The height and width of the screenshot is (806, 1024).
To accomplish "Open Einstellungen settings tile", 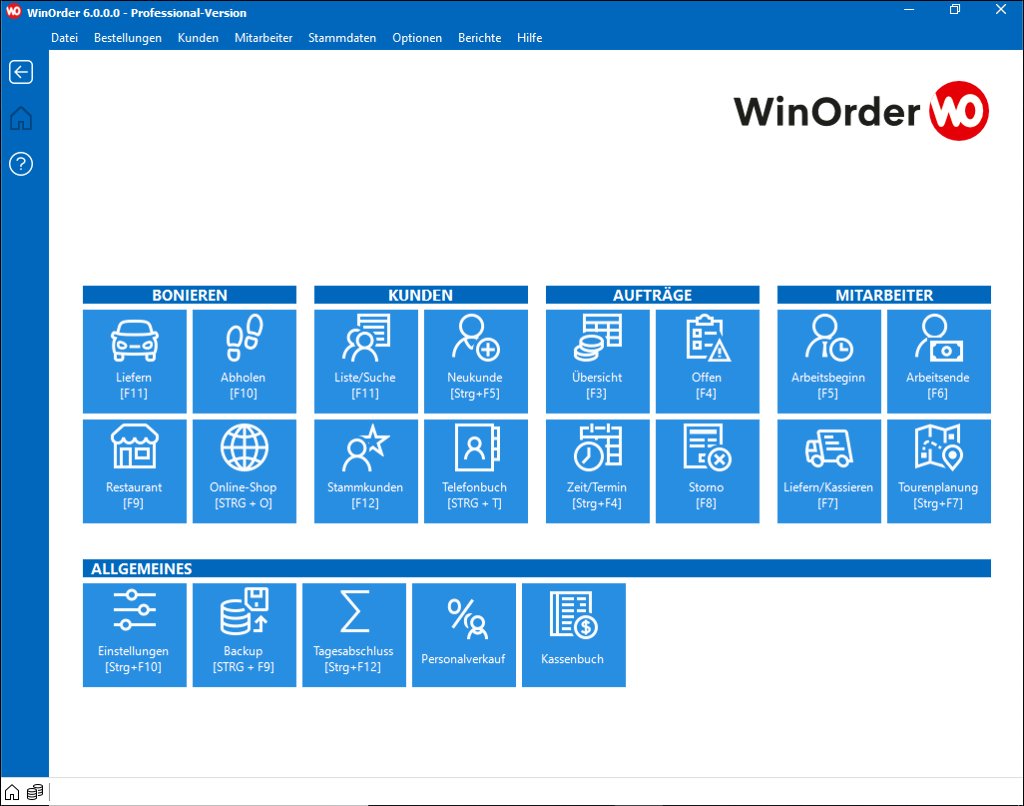I will 135,635.
